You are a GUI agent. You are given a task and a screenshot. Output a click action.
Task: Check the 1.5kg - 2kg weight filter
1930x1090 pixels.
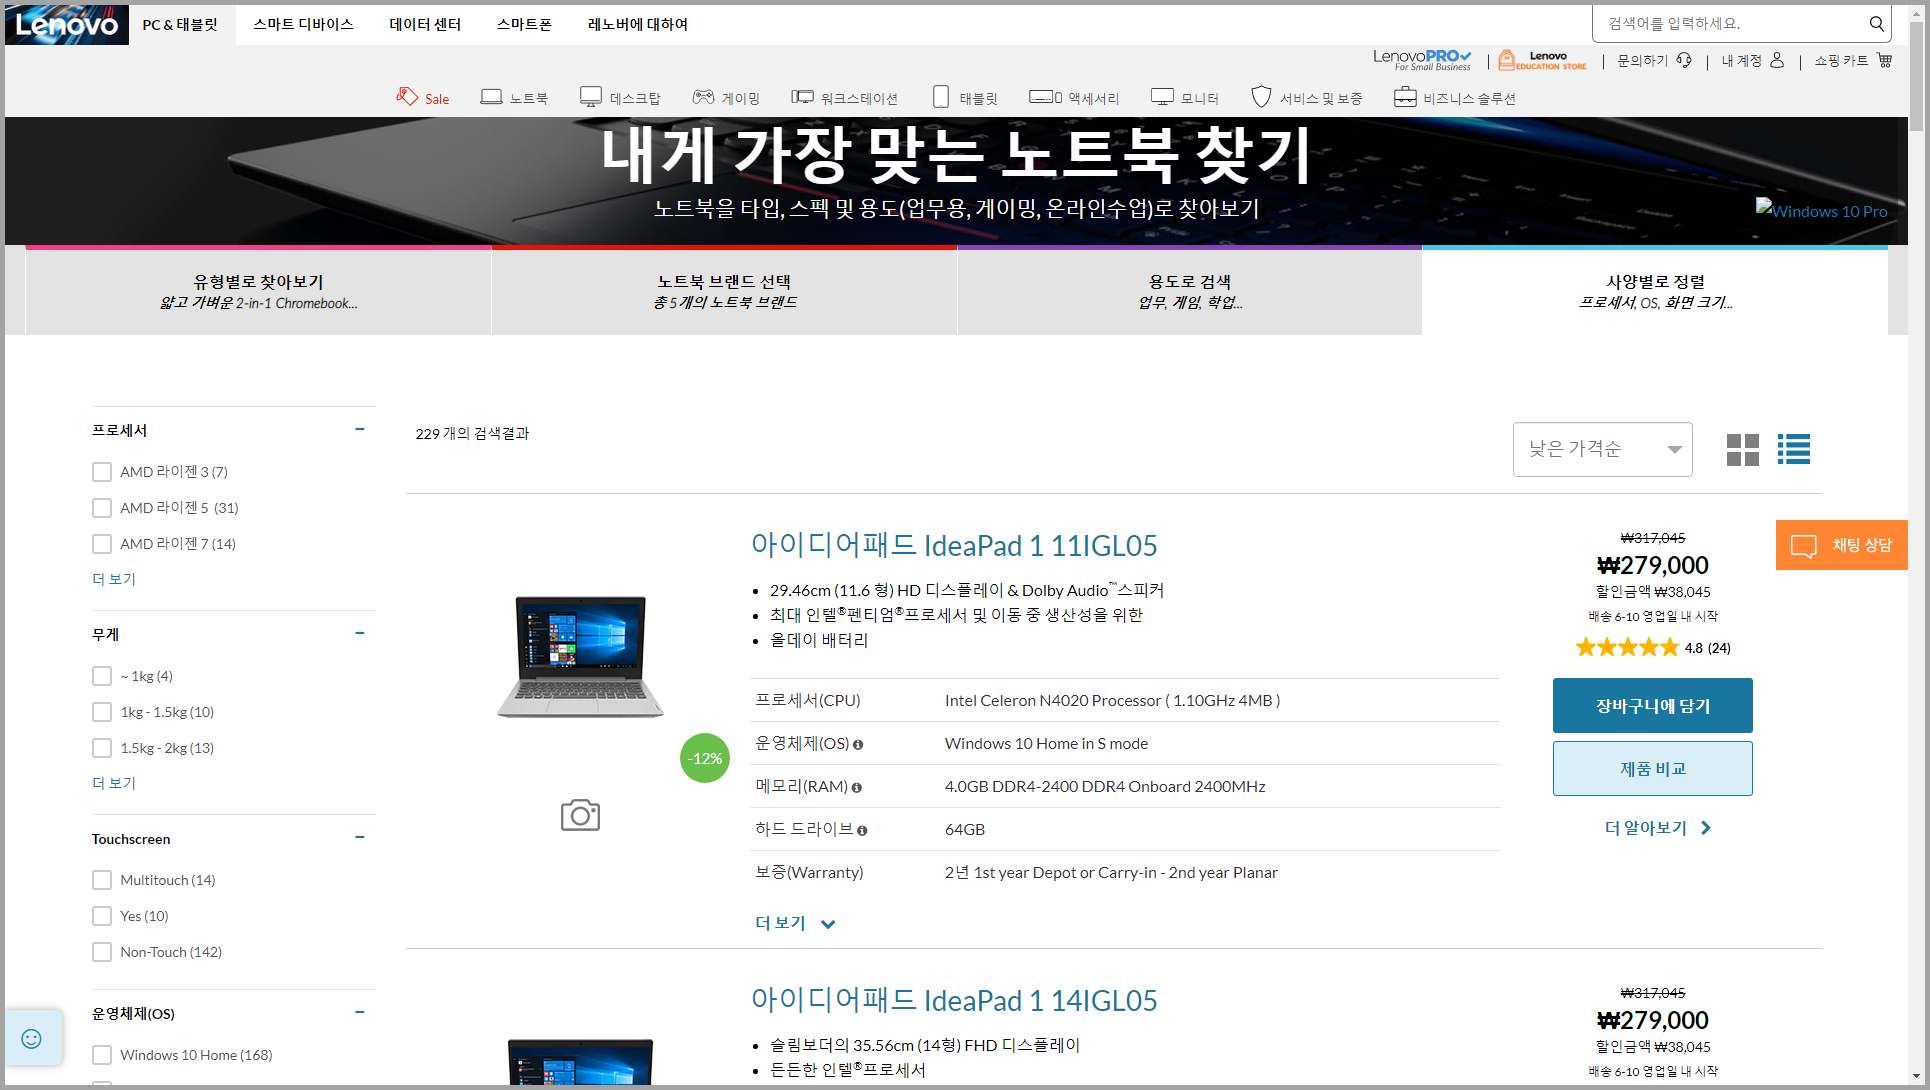click(102, 748)
